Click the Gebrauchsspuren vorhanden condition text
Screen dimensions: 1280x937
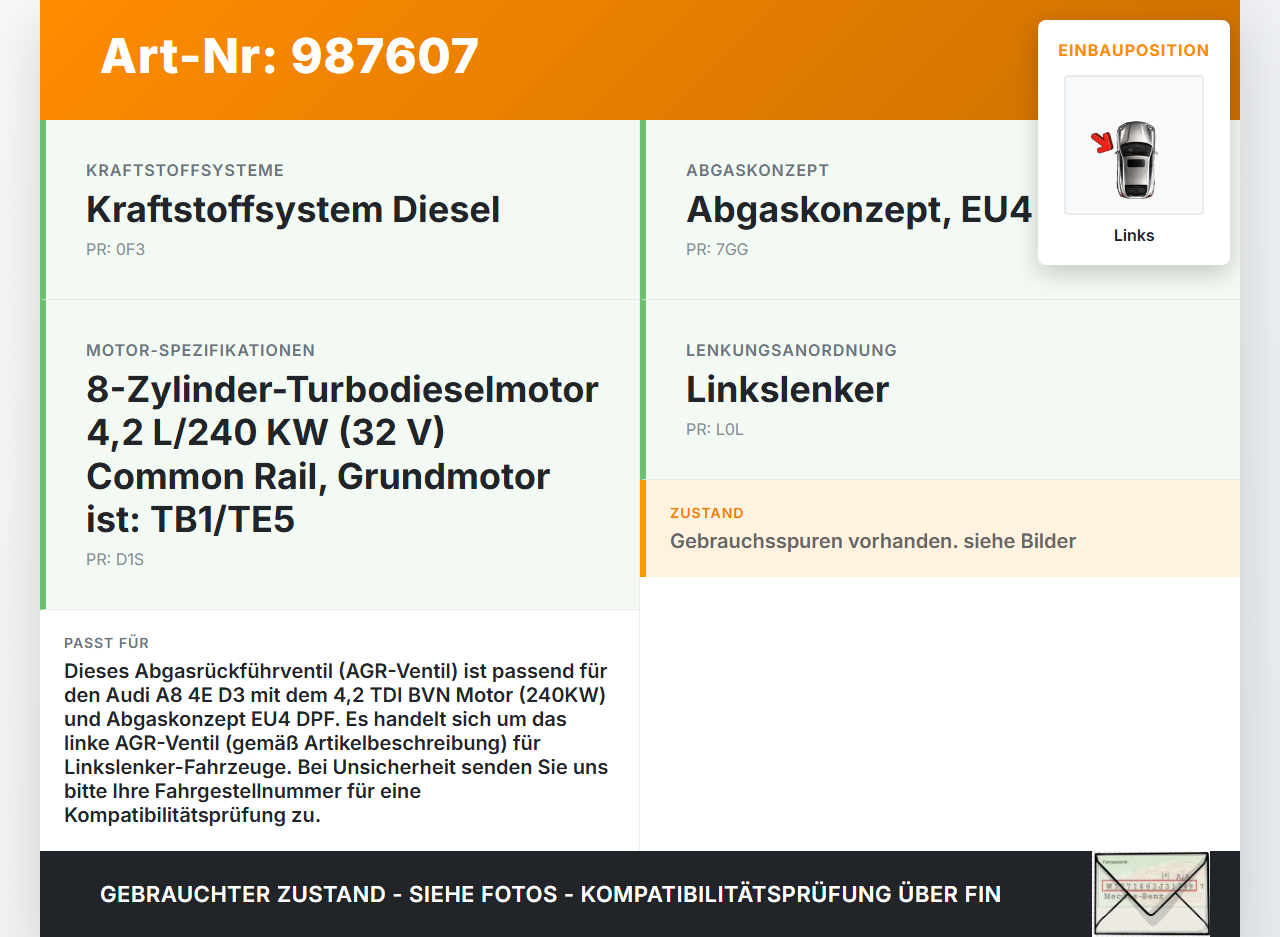click(x=873, y=541)
